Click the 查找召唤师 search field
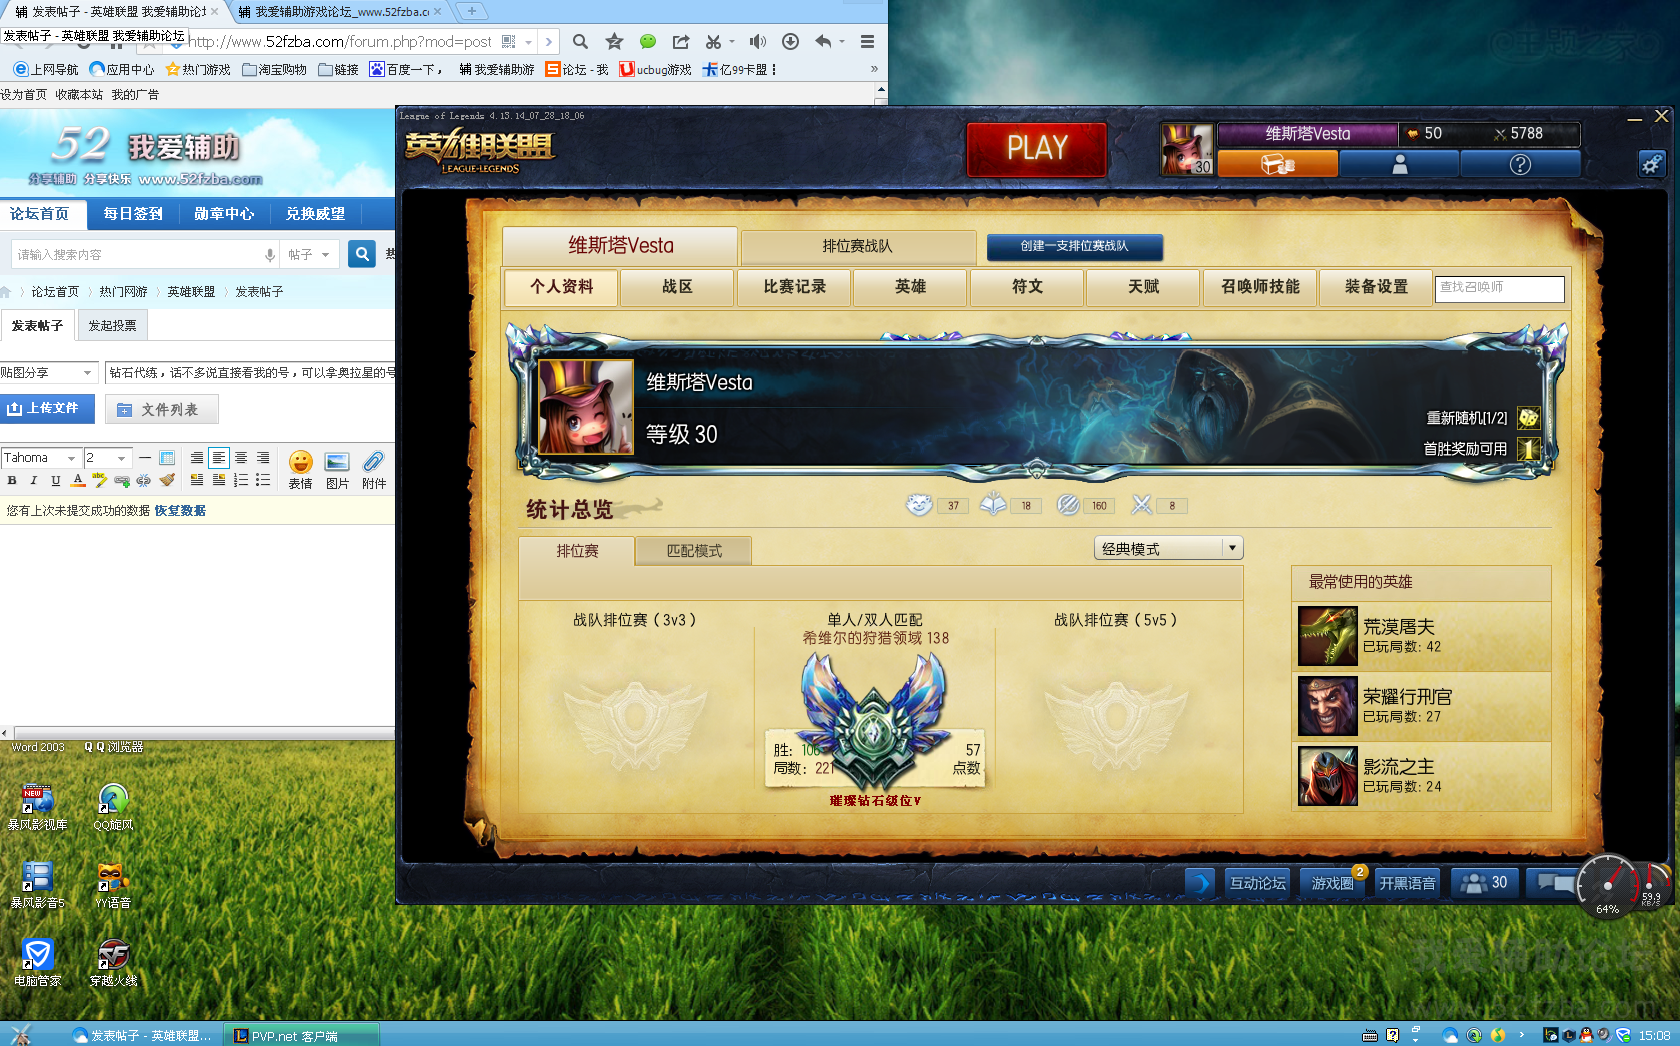Screen dimensions: 1680x1046 click(x=1500, y=288)
